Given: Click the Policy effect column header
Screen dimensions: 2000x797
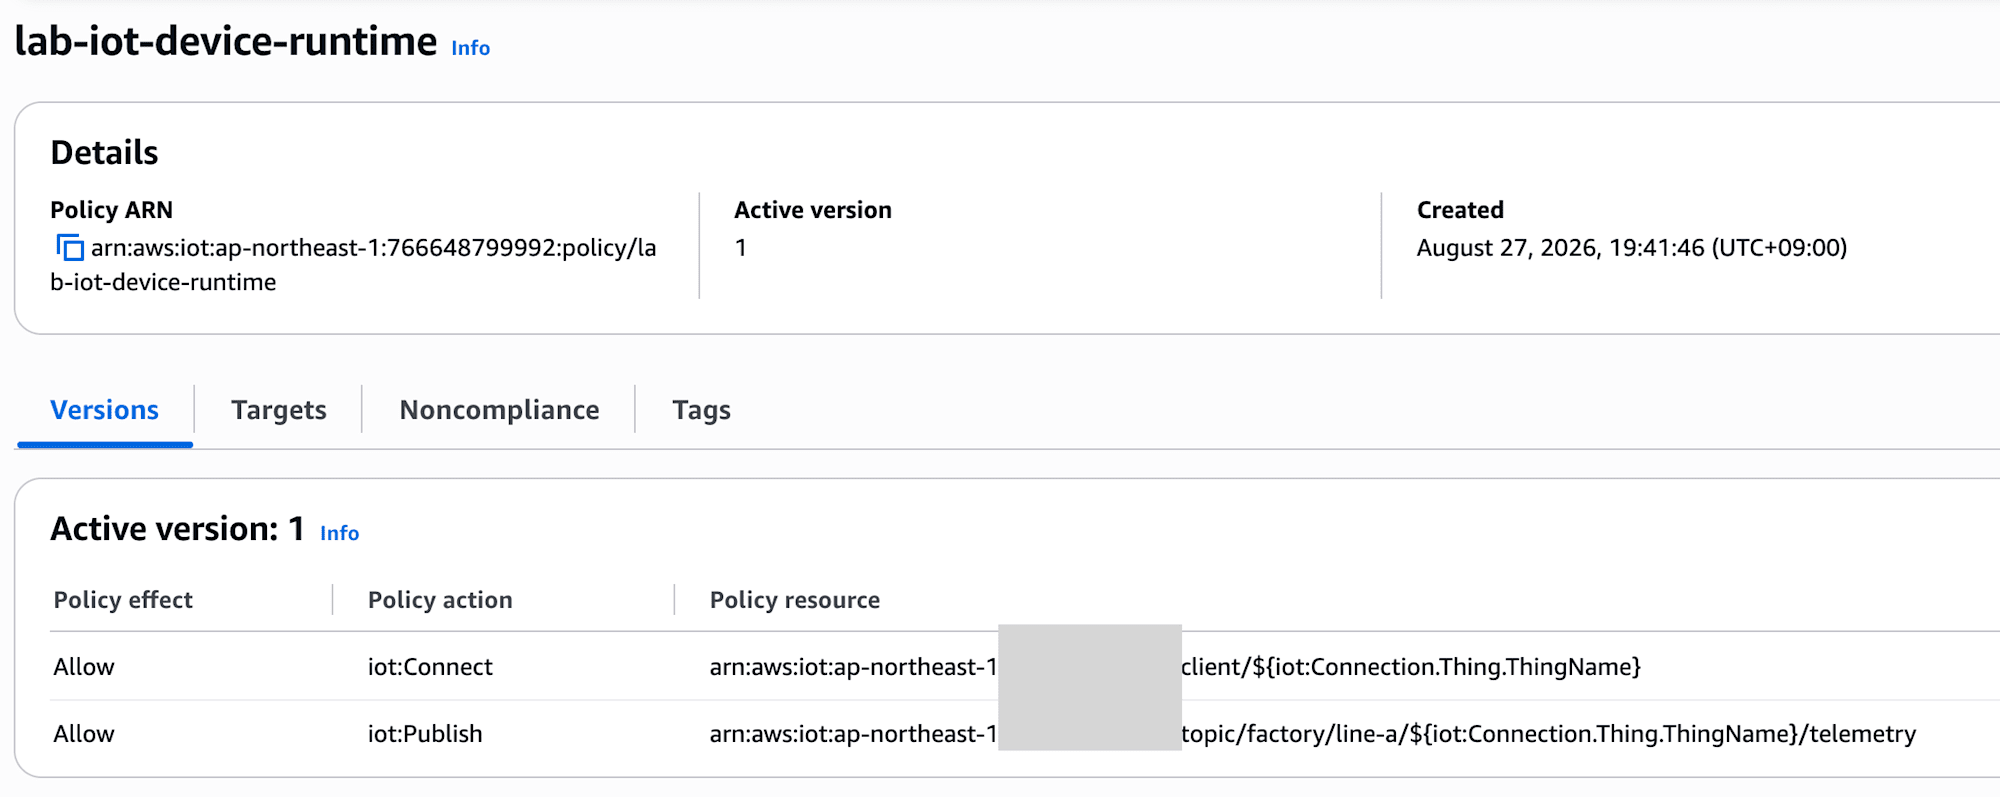Looking at the screenshot, I should 123,600.
